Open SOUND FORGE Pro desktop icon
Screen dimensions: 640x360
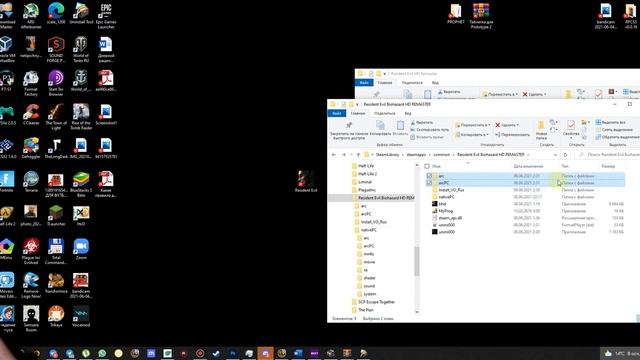point(56,49)
